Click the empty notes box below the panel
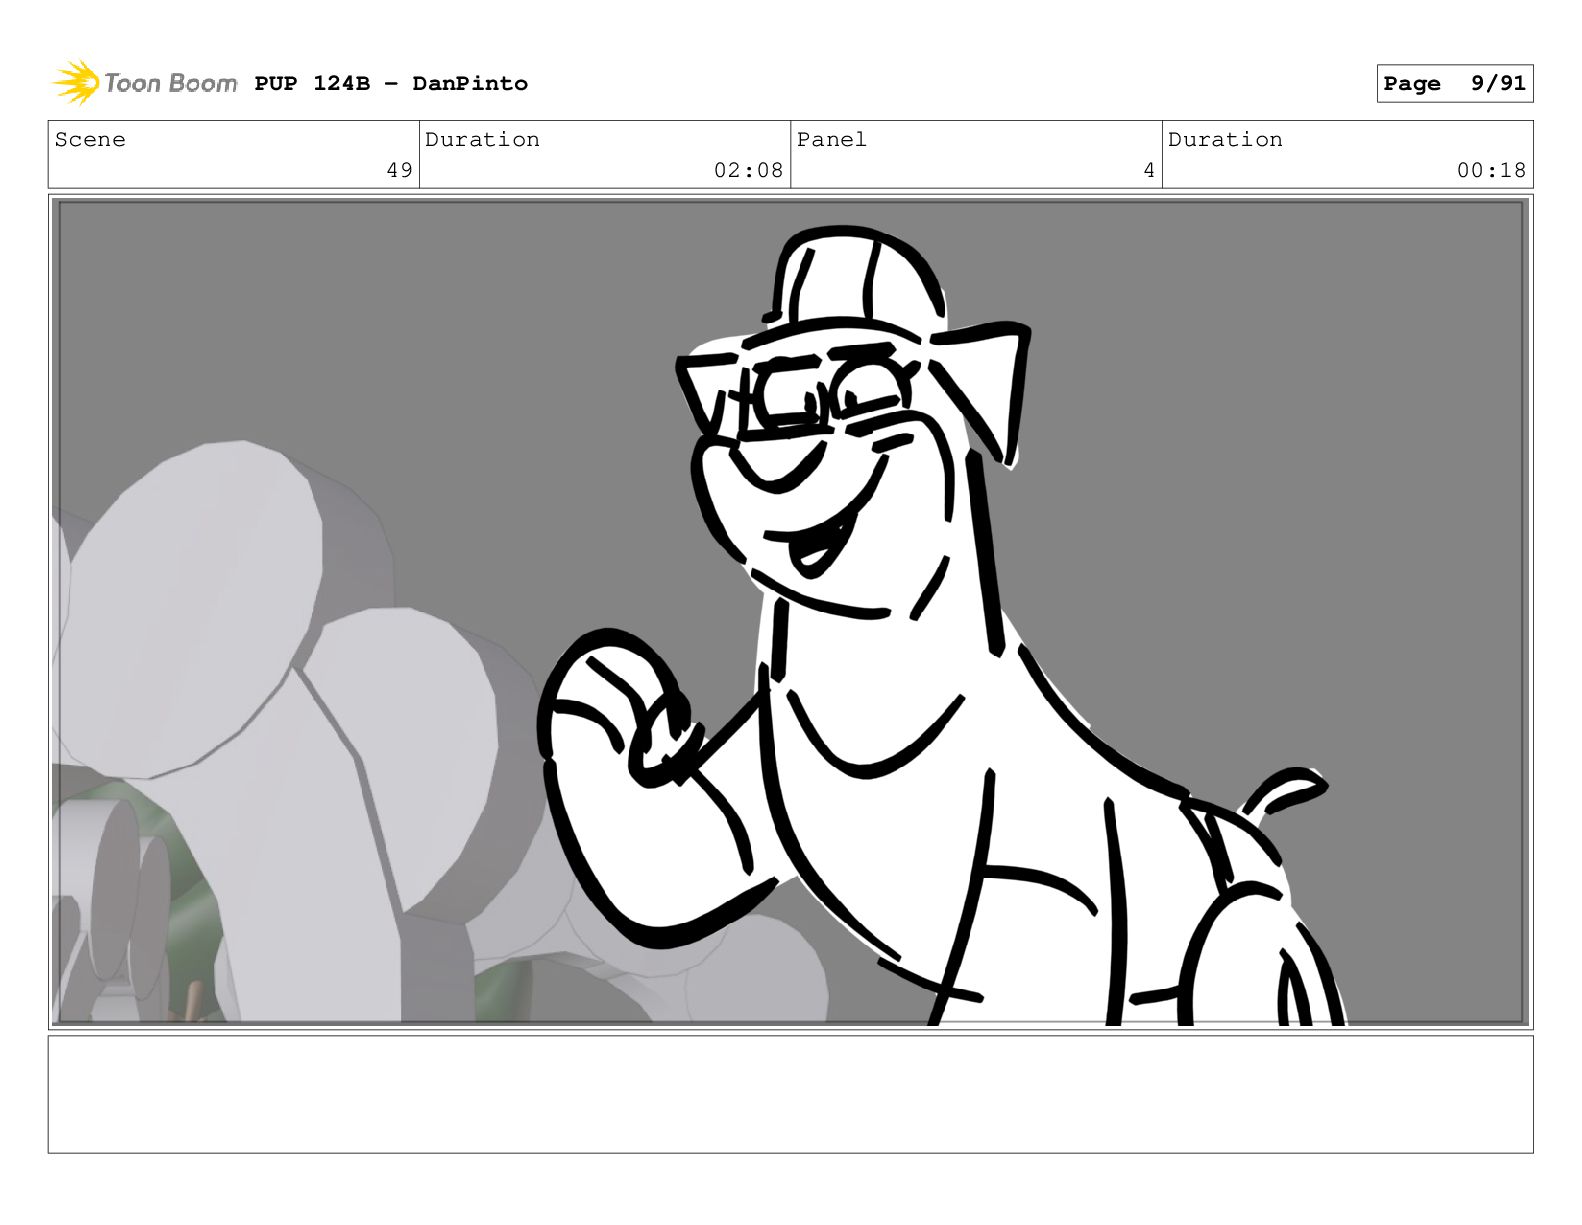 790,1094
